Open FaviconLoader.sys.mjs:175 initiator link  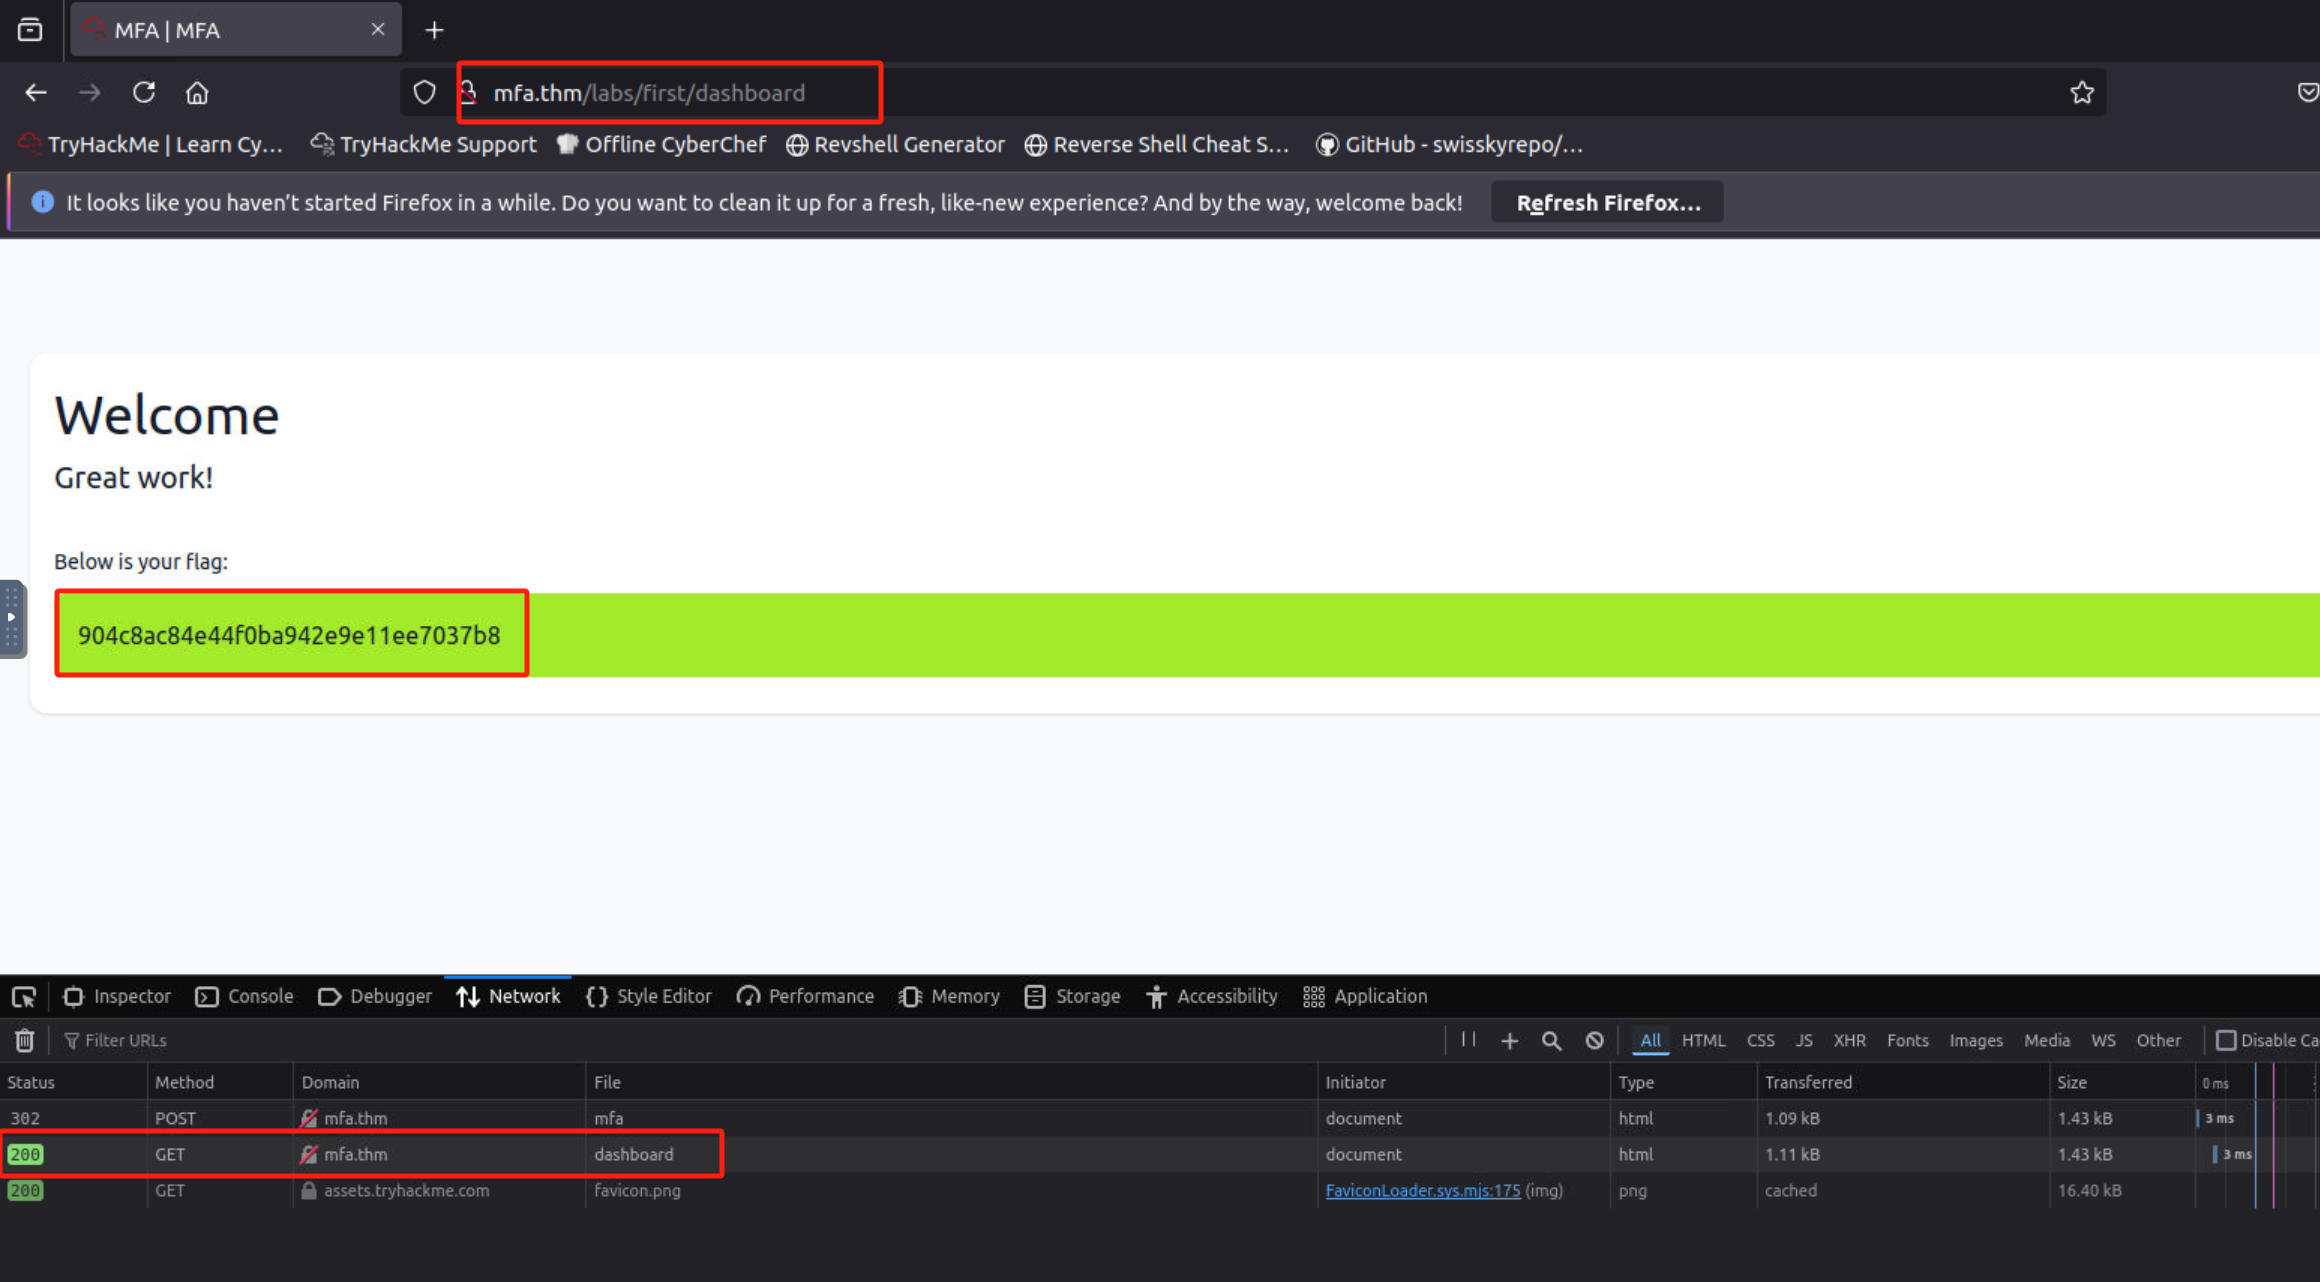[x=1422, y=1190]
